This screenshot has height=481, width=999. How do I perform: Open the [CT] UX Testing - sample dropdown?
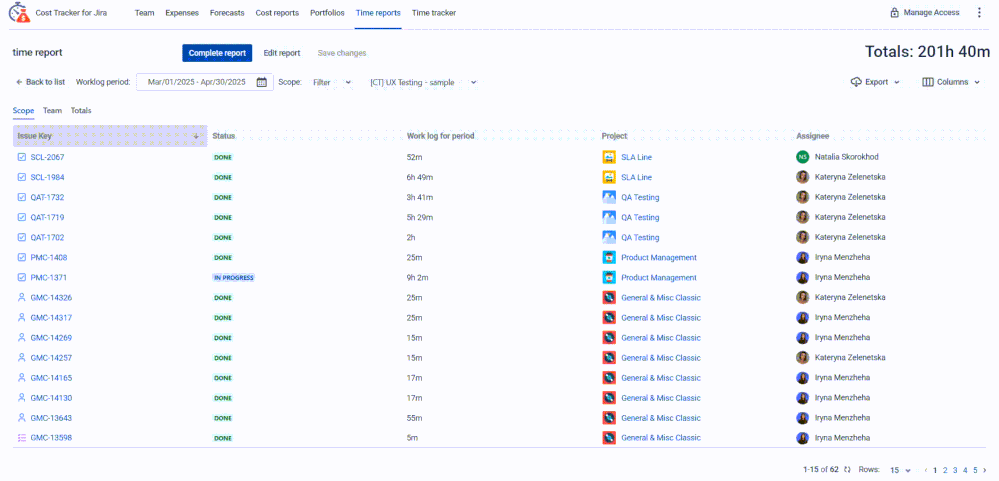423,82
